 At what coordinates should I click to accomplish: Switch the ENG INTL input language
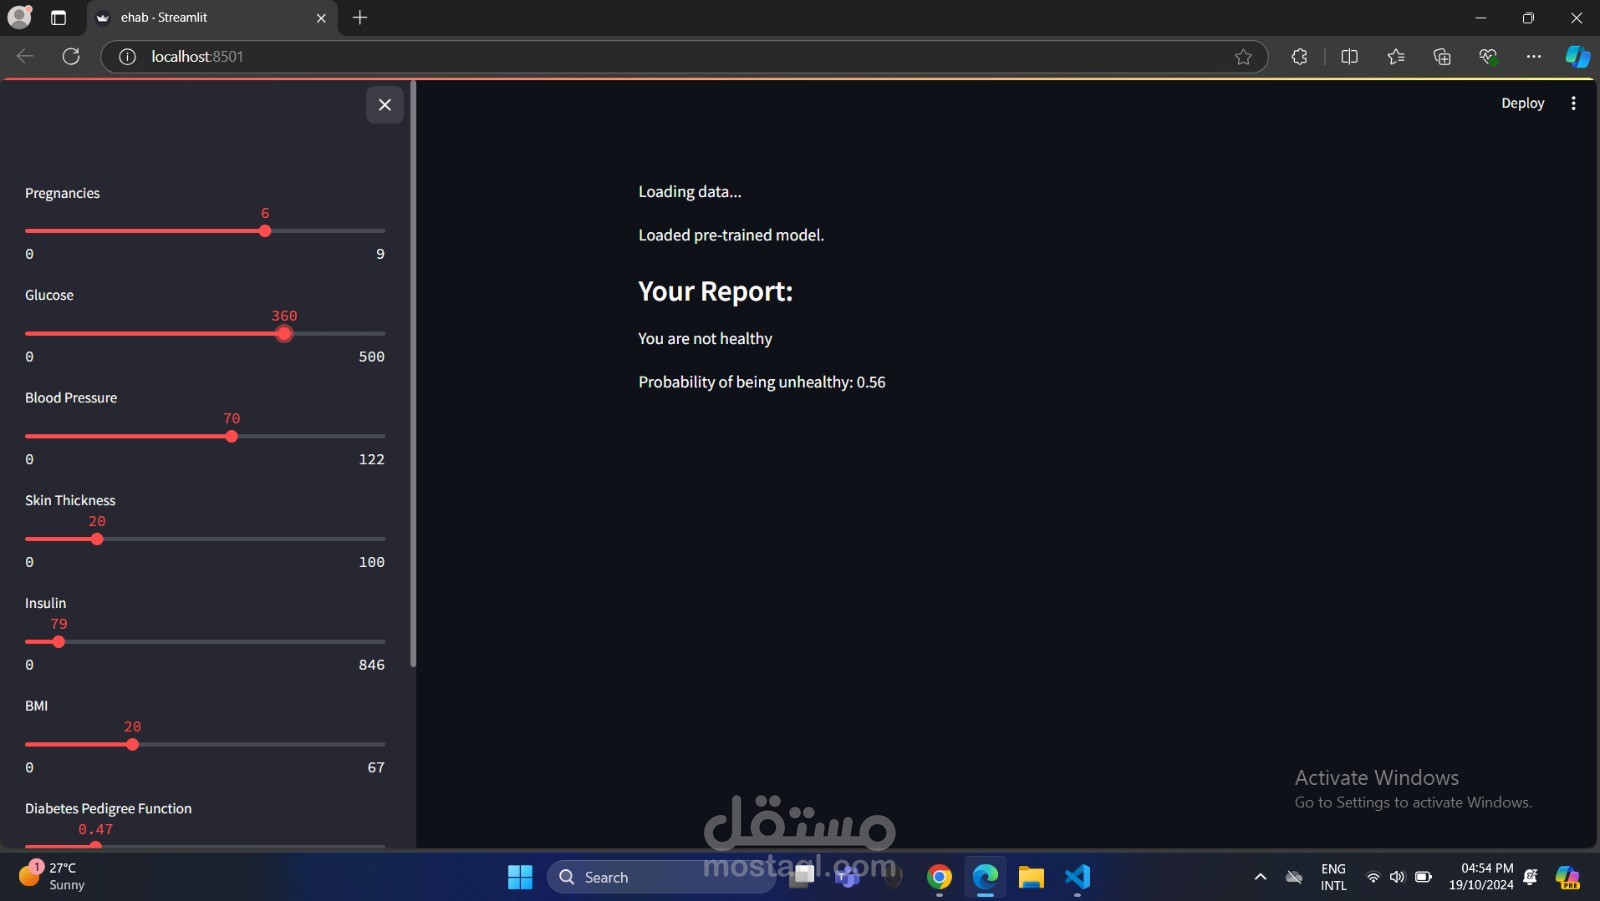(1333, 877)
